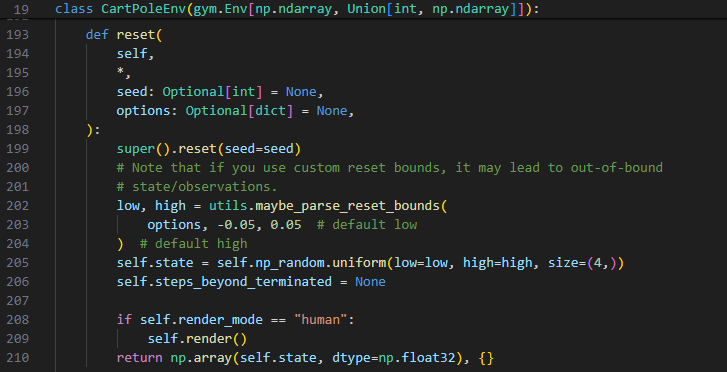Jump to sticky header class CartPoleEnv
The height and width of the screenshot is (372, 727).
click(297, 9)
